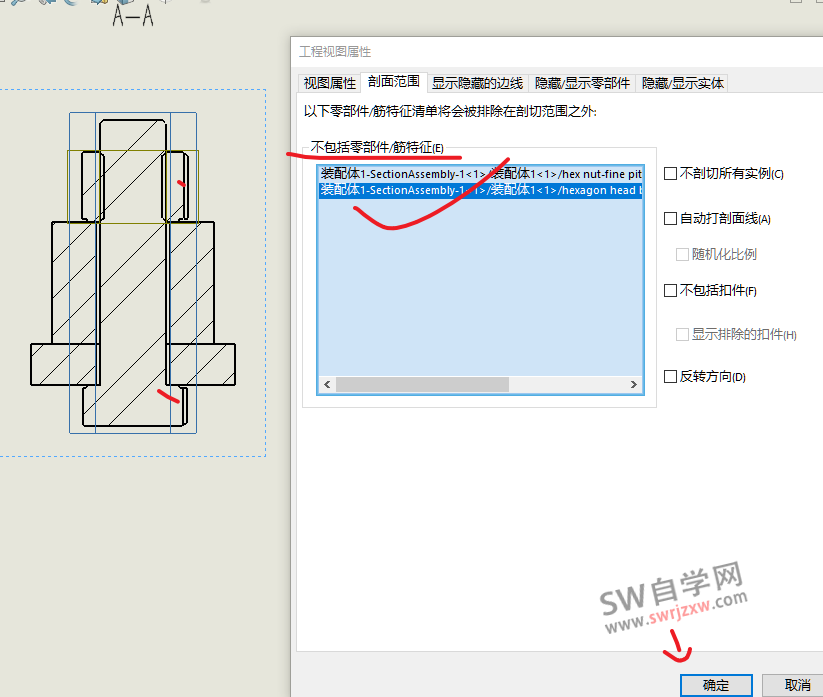Select the hex nut-fine pitch list entry
Viewport: 823px width, 697px height.
pyautogui.click(x=480, y=174)
